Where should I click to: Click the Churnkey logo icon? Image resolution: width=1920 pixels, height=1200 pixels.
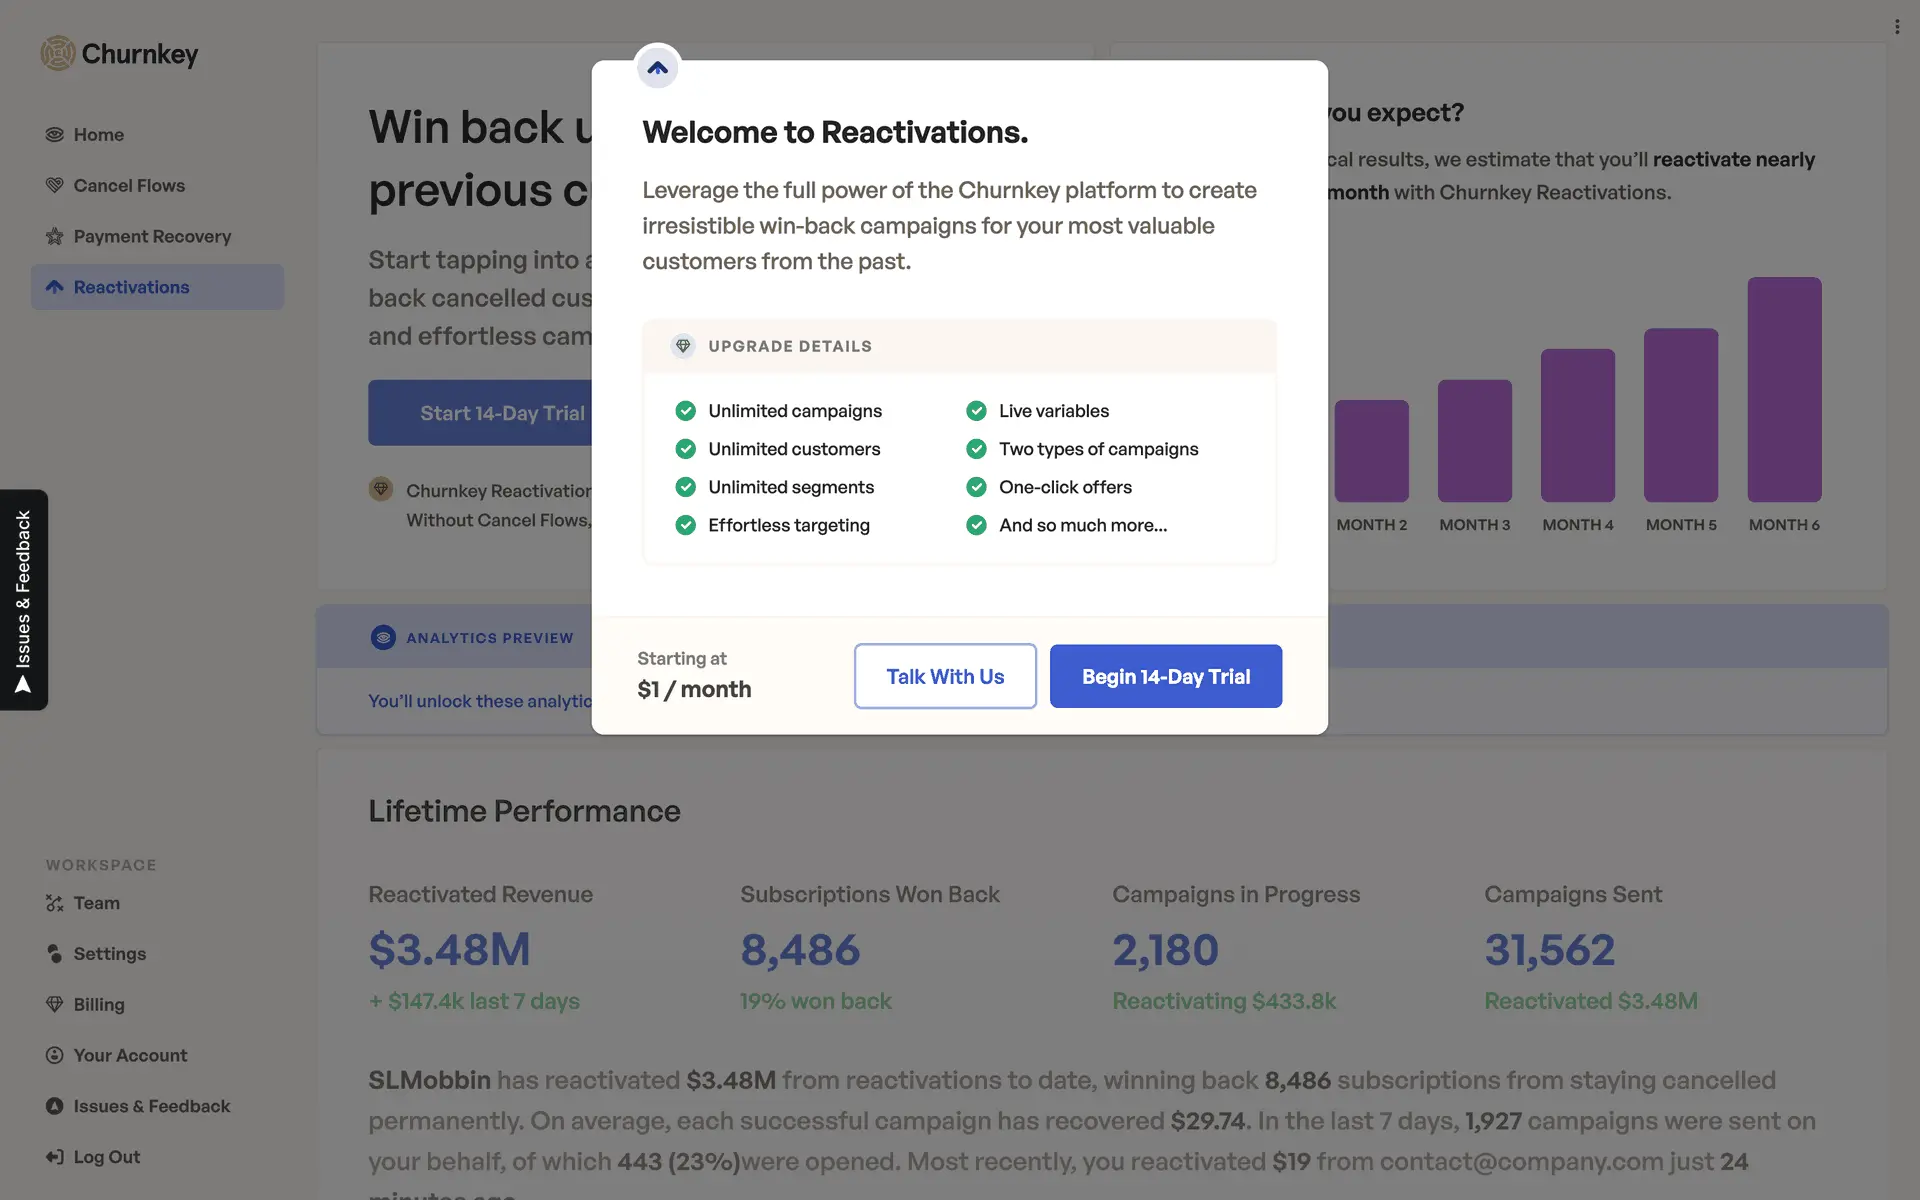[58, 53]
